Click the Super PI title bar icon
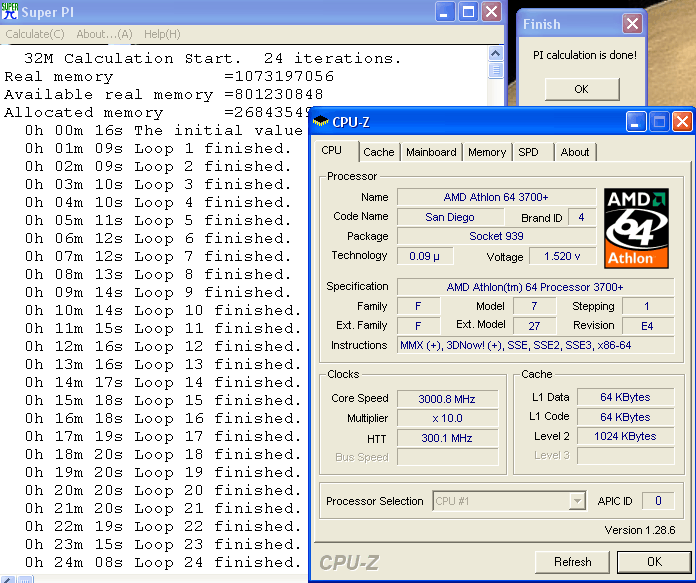Viewport: 696px width, 583px height. 10,12
